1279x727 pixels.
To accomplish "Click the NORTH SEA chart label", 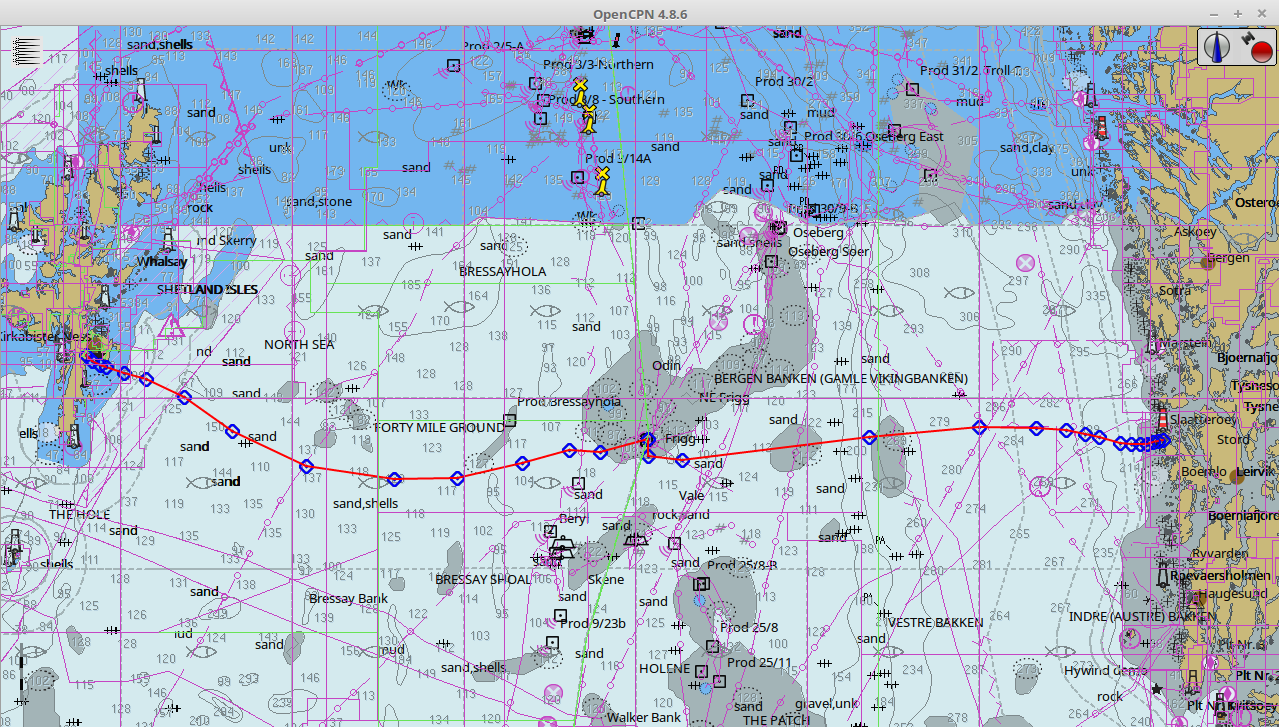I will coord(299,344).
